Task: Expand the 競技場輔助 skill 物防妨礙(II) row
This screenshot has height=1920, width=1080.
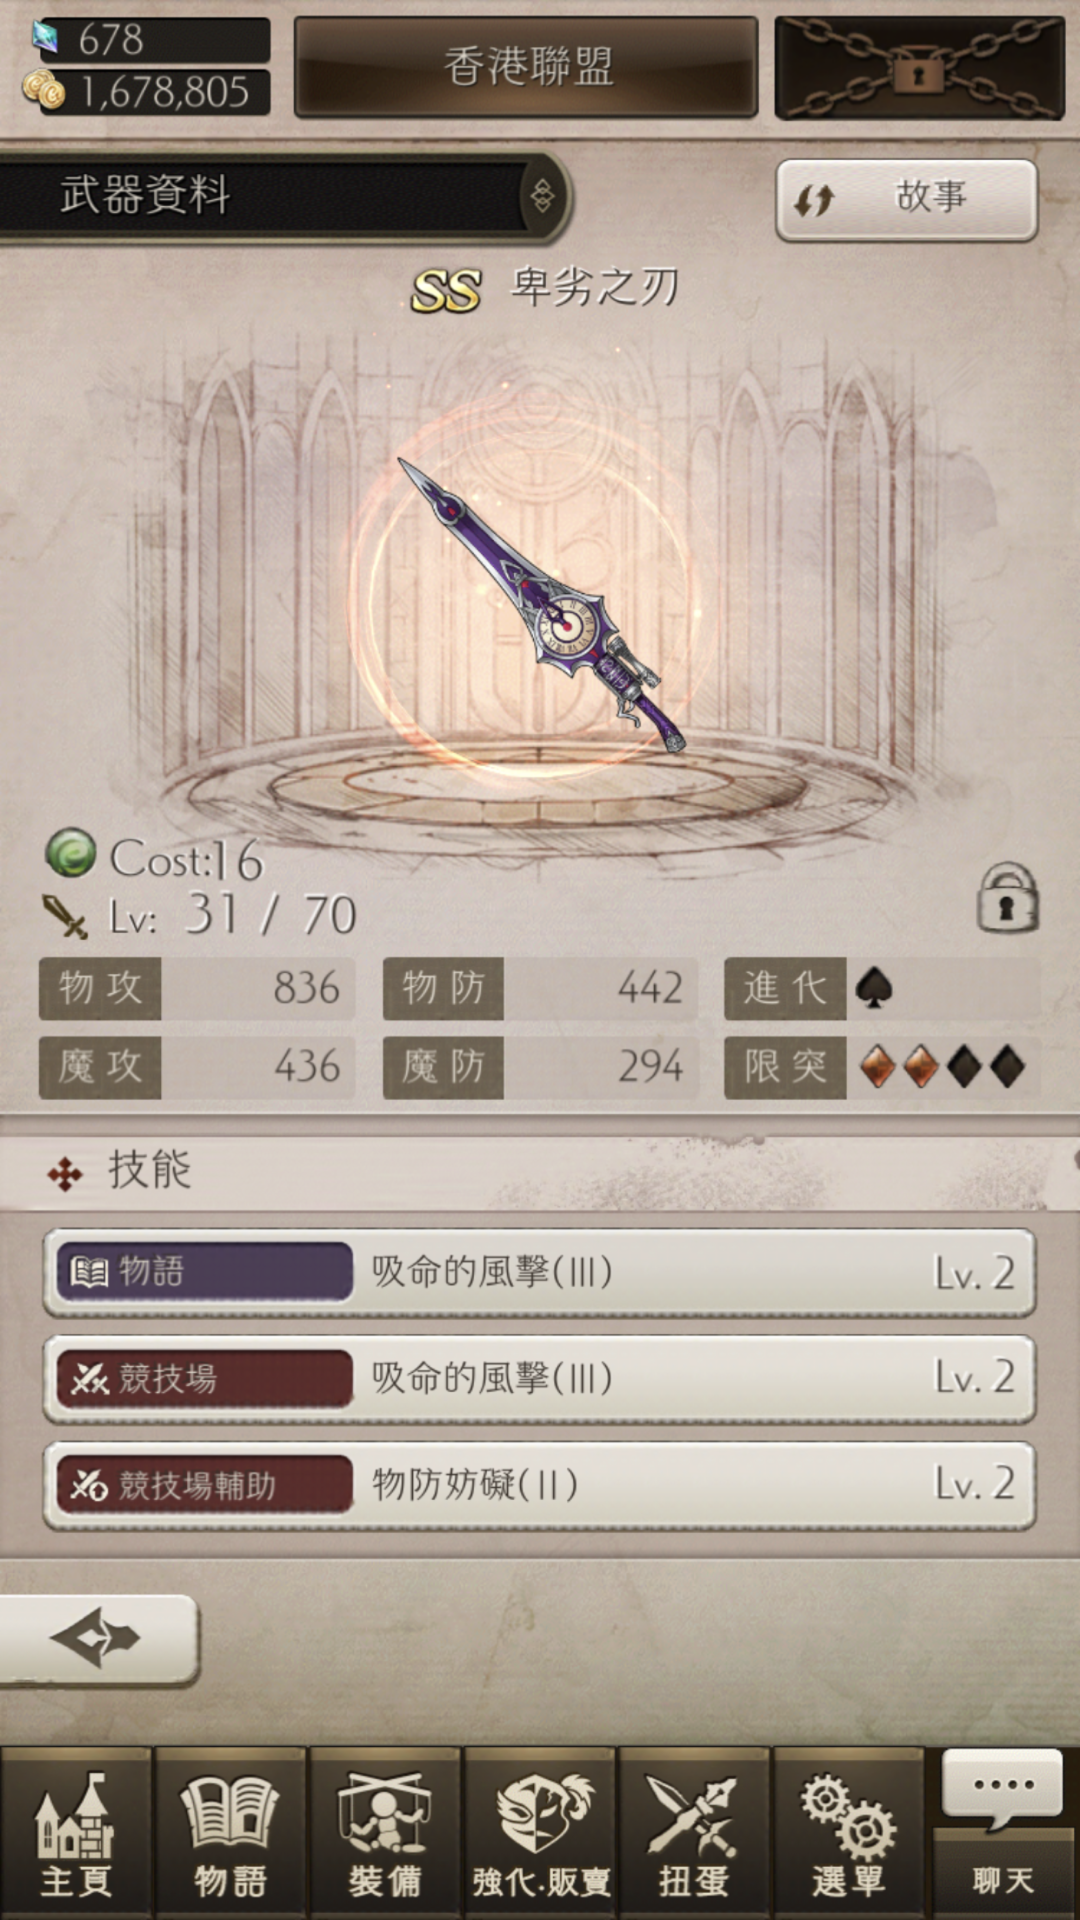Action: 539,1485
